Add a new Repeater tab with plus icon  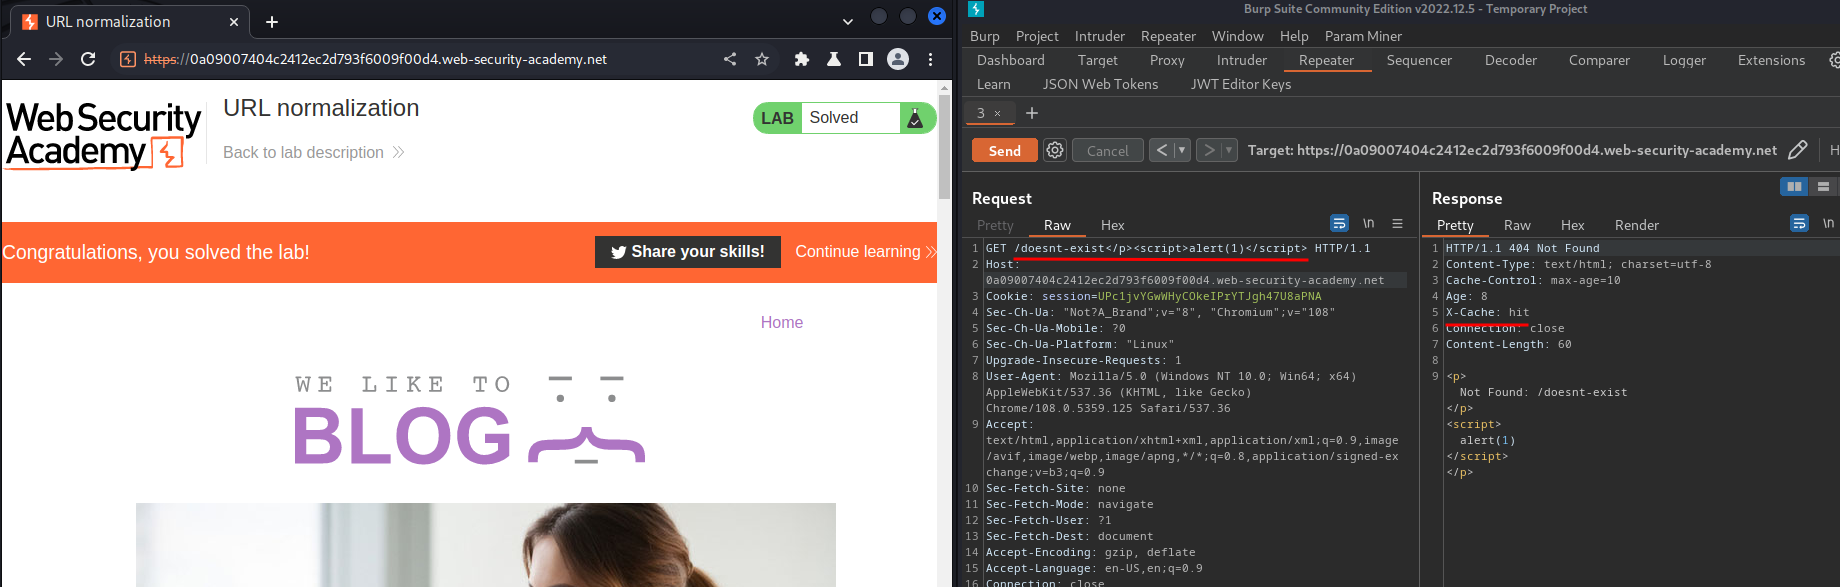(1032, 113)
